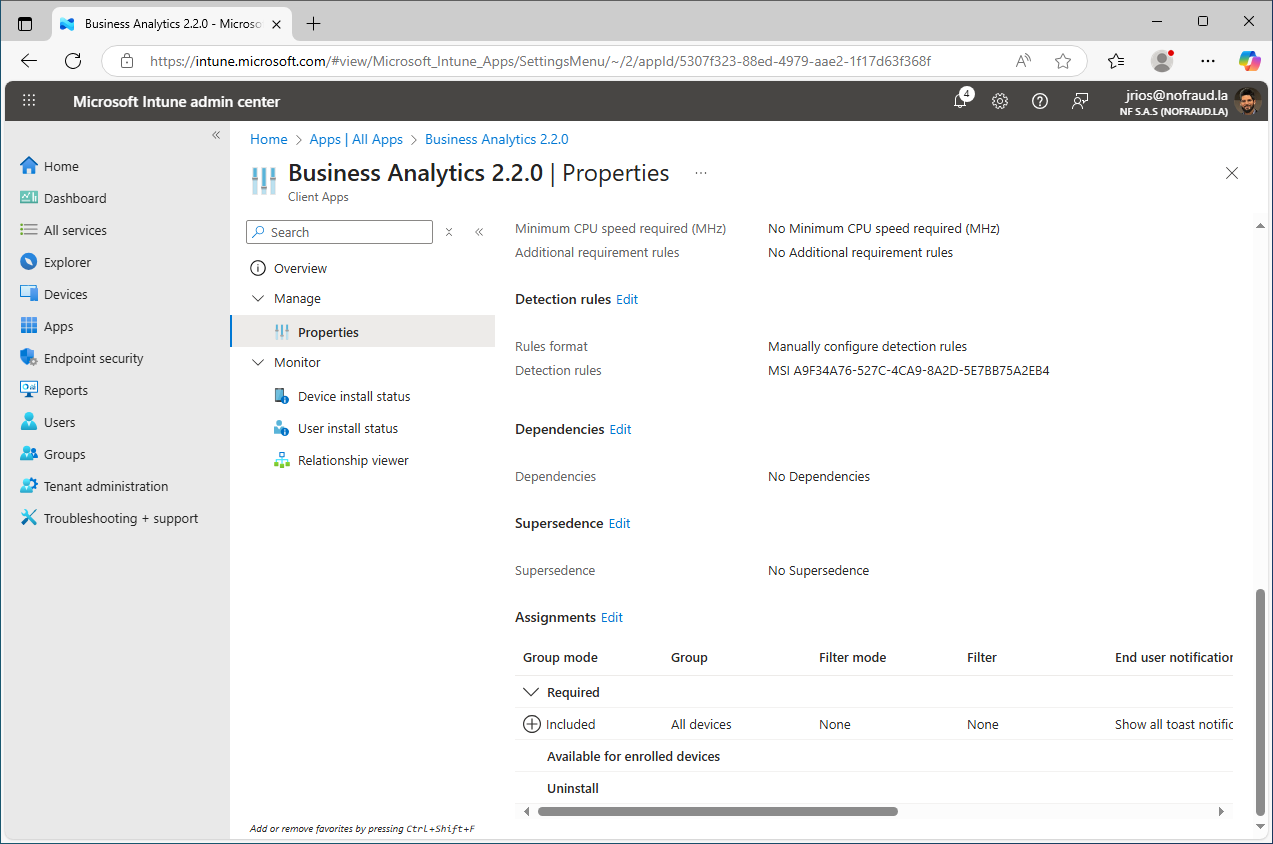
Task: Open settings gear in Intune header
Action: [x=1000, y=101]
